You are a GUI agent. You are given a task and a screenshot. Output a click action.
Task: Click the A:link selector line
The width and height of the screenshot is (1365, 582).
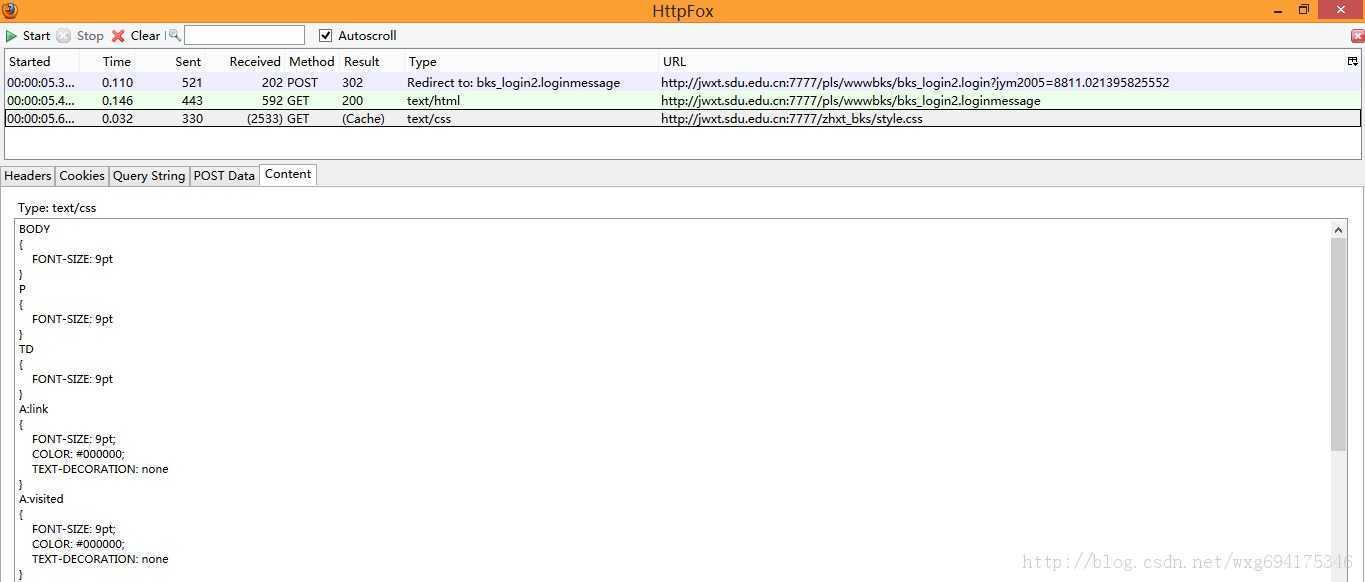coord(34,409)
